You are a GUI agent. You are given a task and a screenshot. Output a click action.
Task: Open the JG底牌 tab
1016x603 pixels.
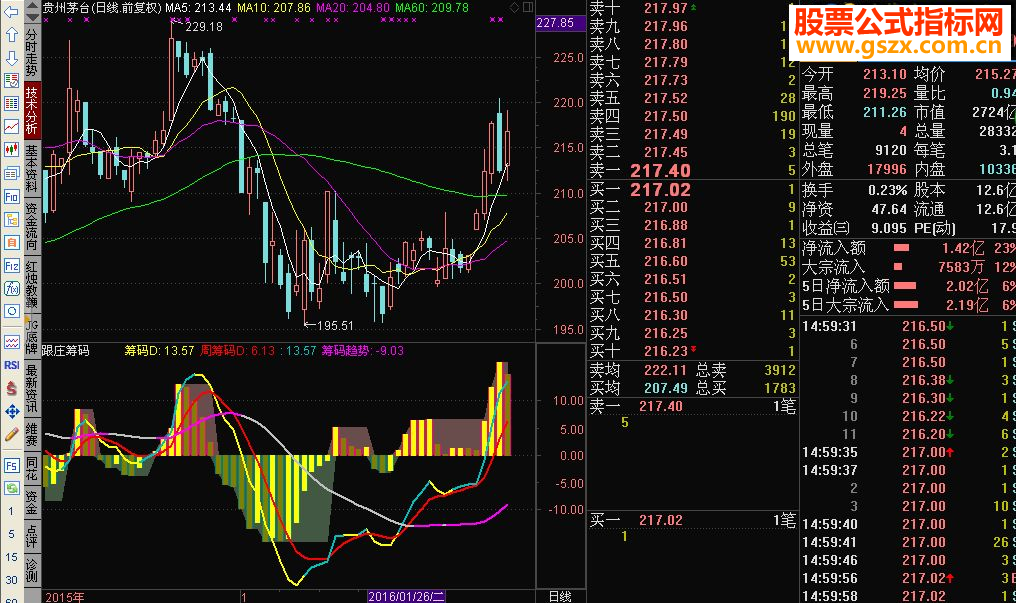(32, 337)
